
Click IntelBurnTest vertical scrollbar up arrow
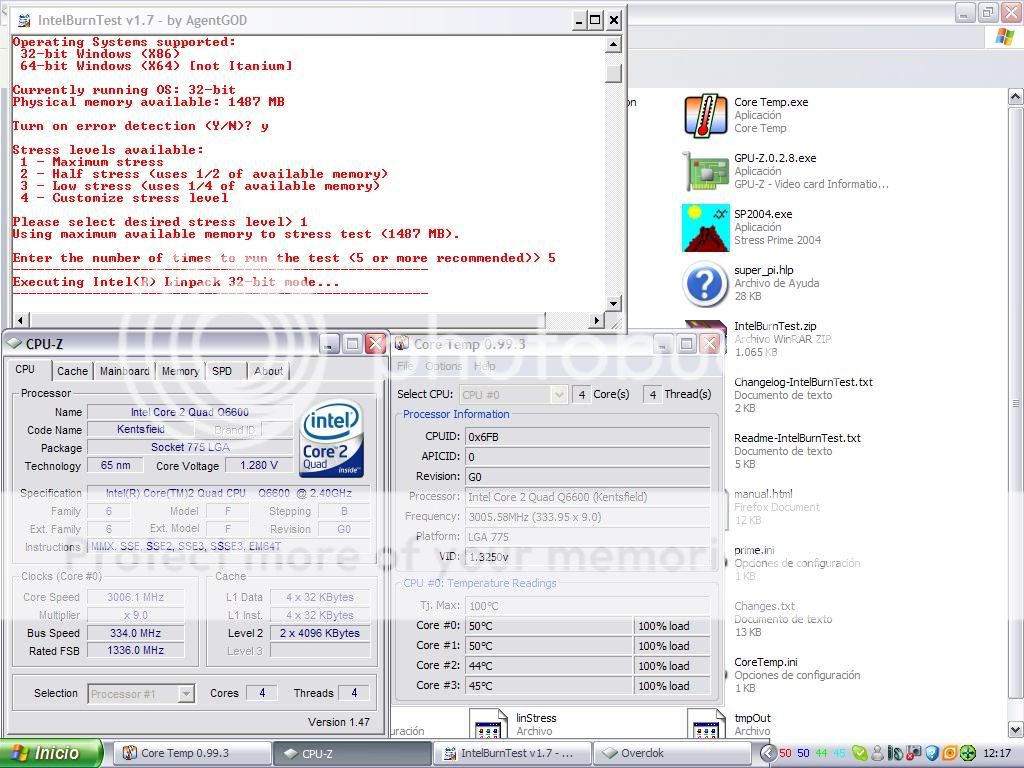[613, 44]
